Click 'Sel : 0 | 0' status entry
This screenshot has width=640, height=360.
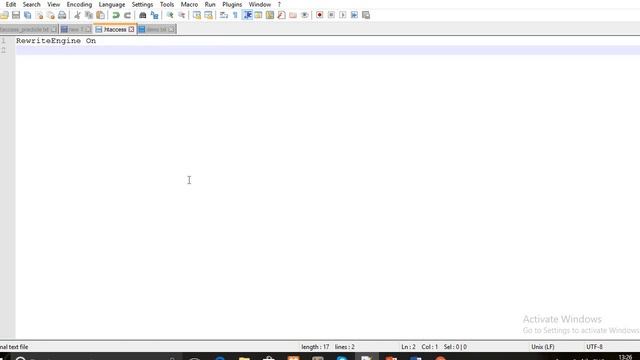pyautogui.click(x=455, y=347)
